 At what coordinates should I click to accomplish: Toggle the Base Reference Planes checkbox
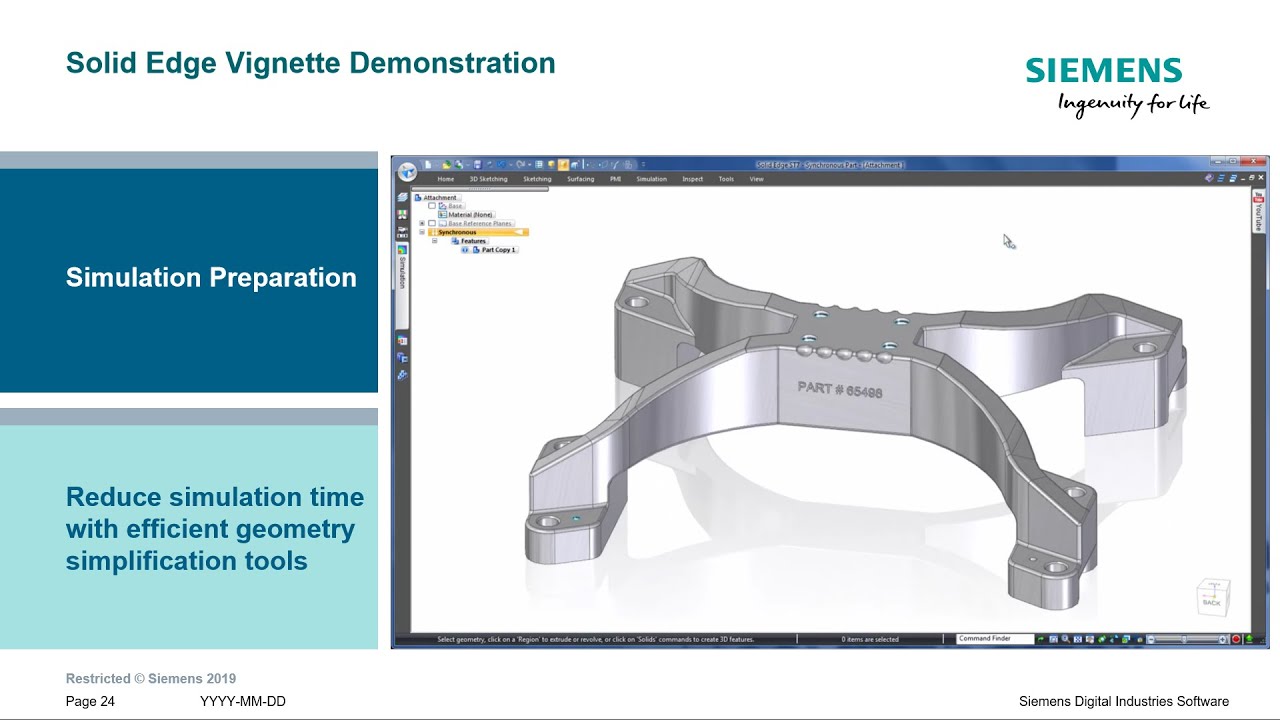coord(432,223)
